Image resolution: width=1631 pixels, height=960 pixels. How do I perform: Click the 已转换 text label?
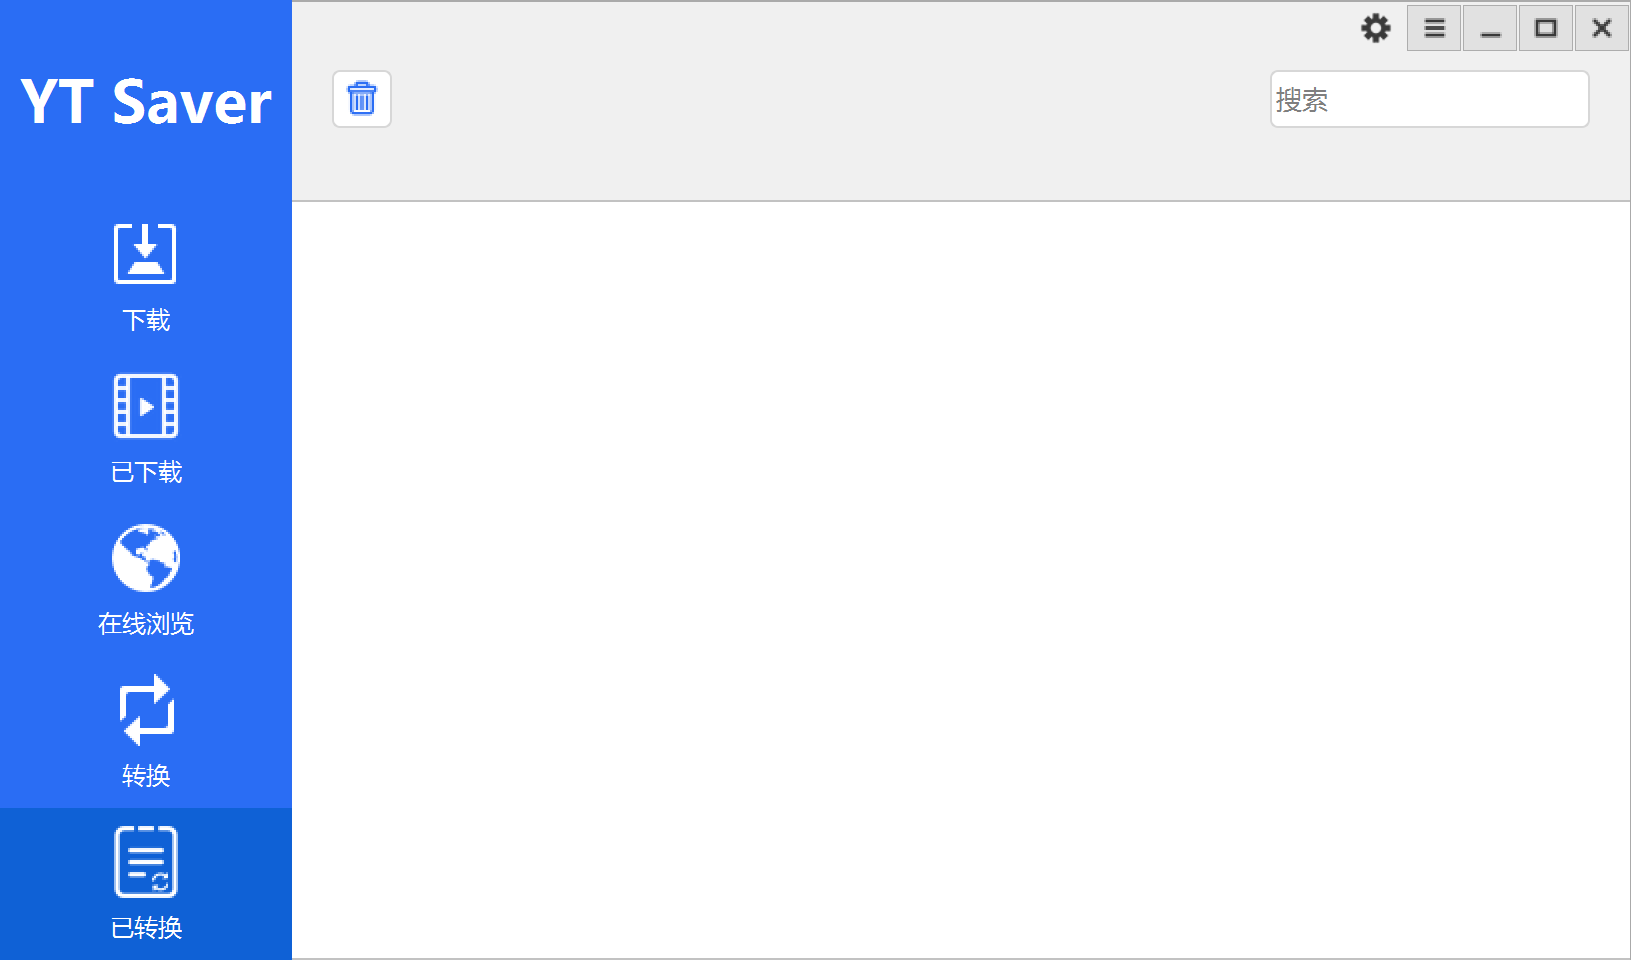146,928
